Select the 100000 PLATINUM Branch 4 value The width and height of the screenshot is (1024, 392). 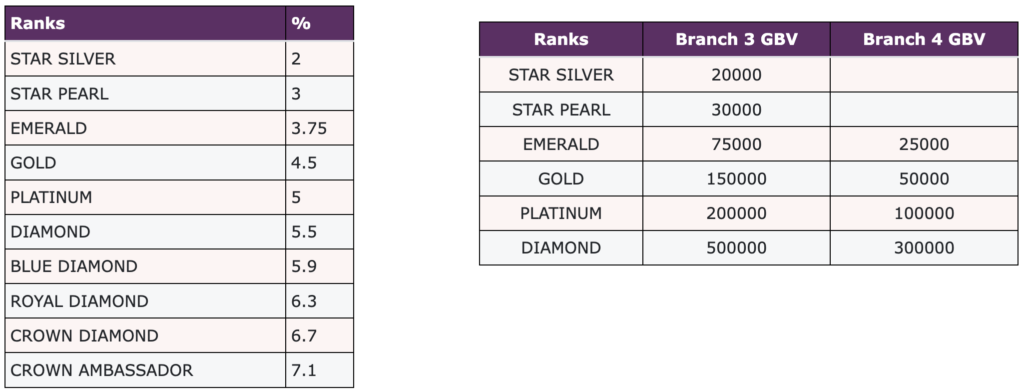[x=923, y=214]
